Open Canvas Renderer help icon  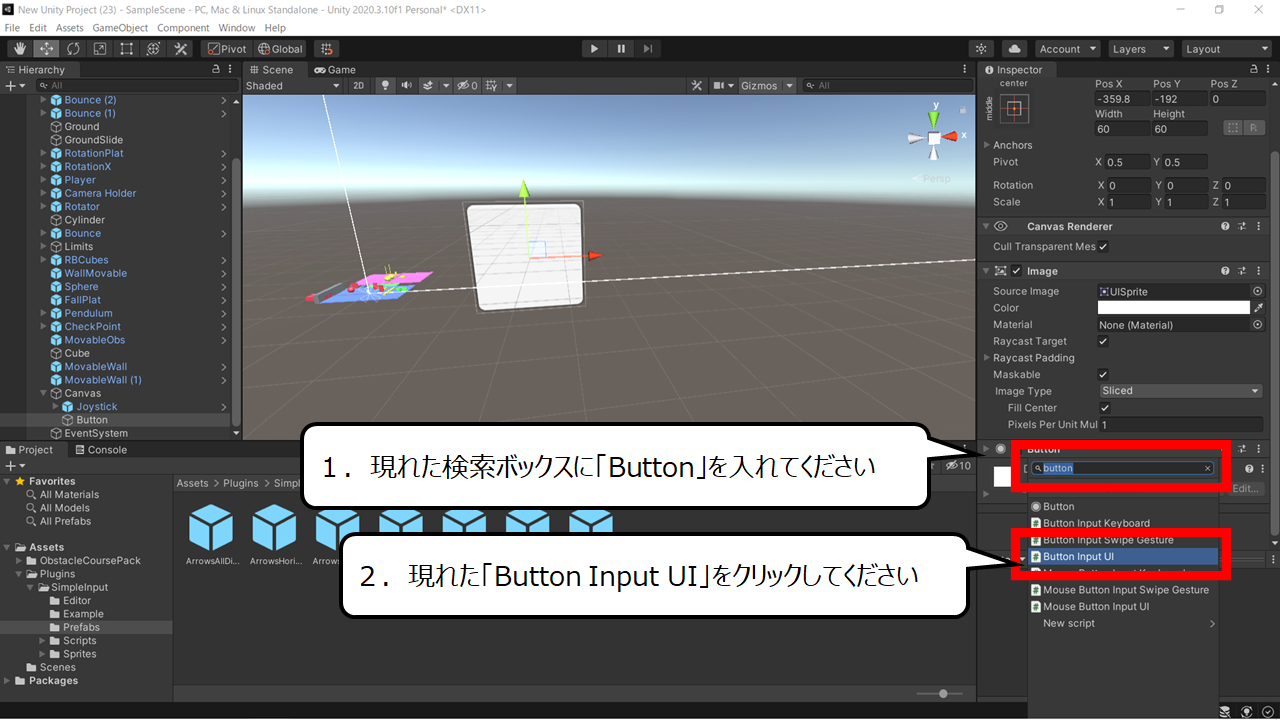1225,226
